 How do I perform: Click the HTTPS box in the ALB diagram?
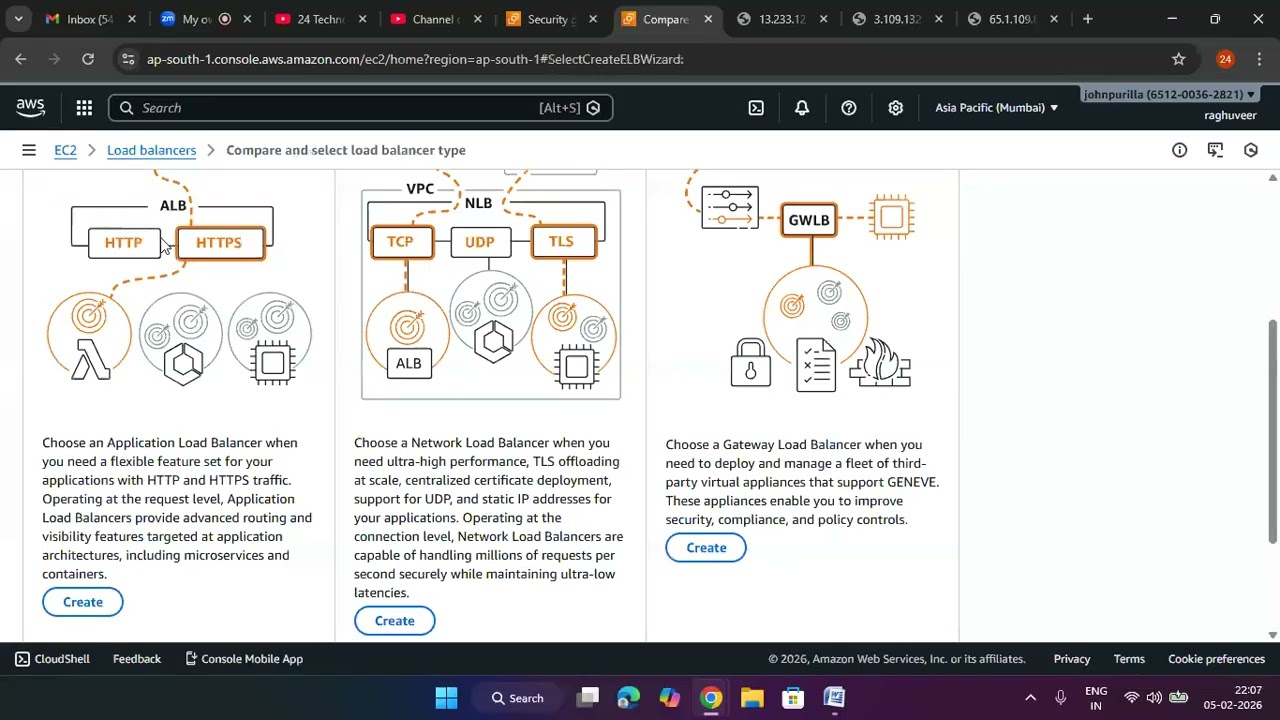(220, 243)
